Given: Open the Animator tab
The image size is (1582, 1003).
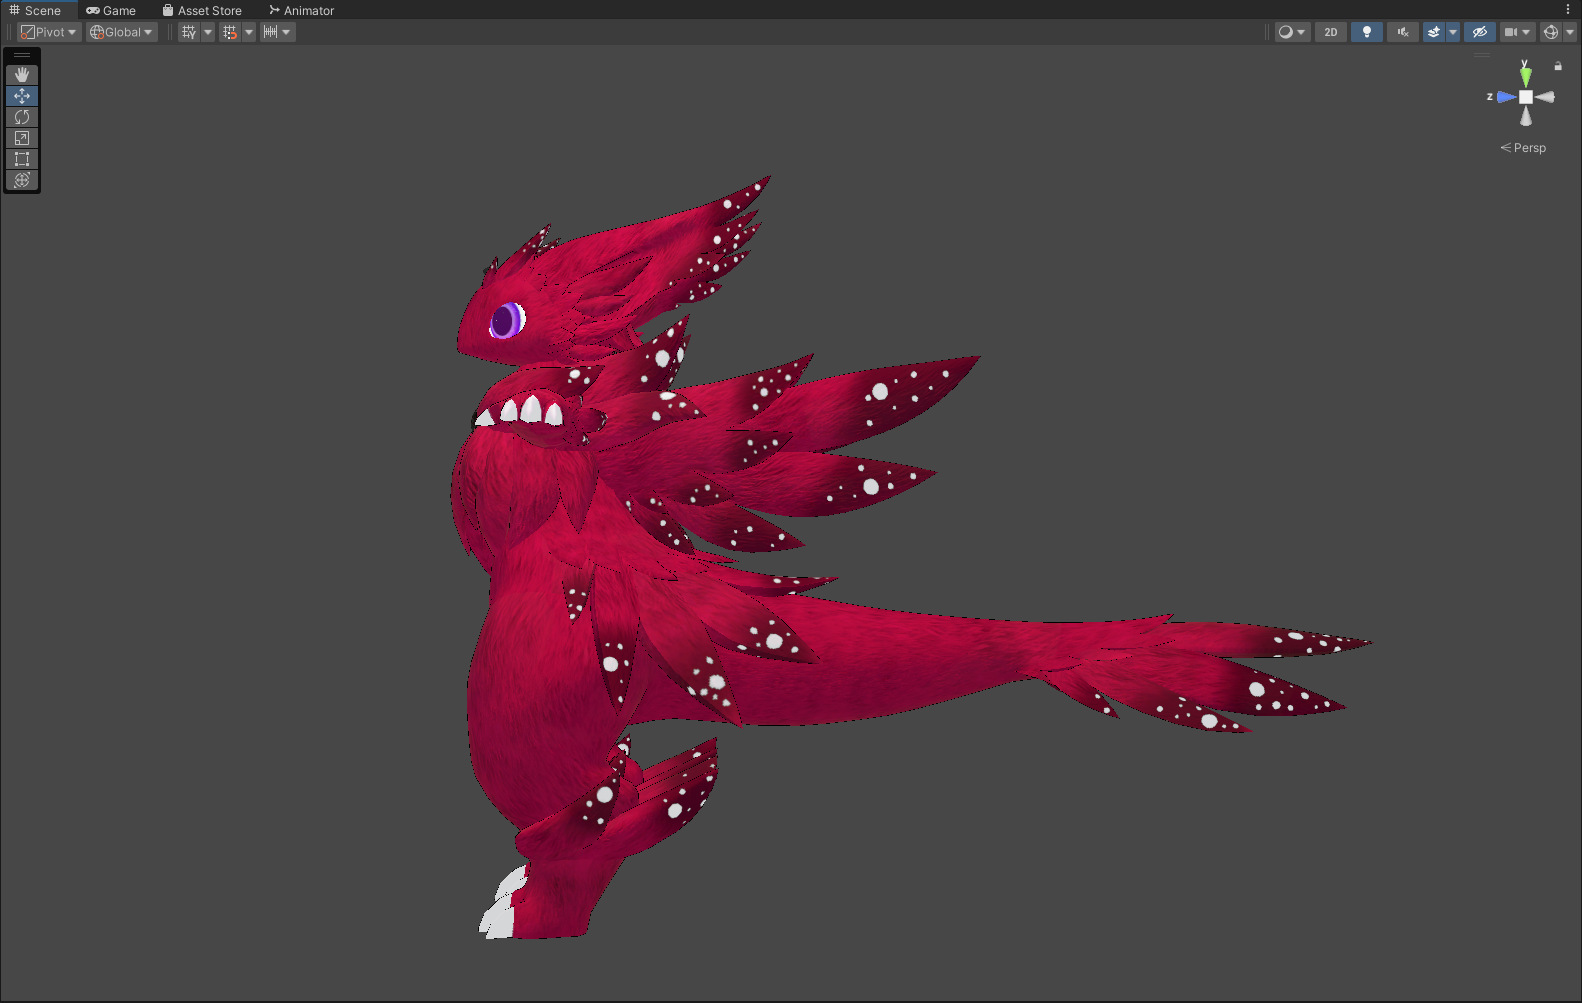Looking at the screenshot, I should click(301, 10).
